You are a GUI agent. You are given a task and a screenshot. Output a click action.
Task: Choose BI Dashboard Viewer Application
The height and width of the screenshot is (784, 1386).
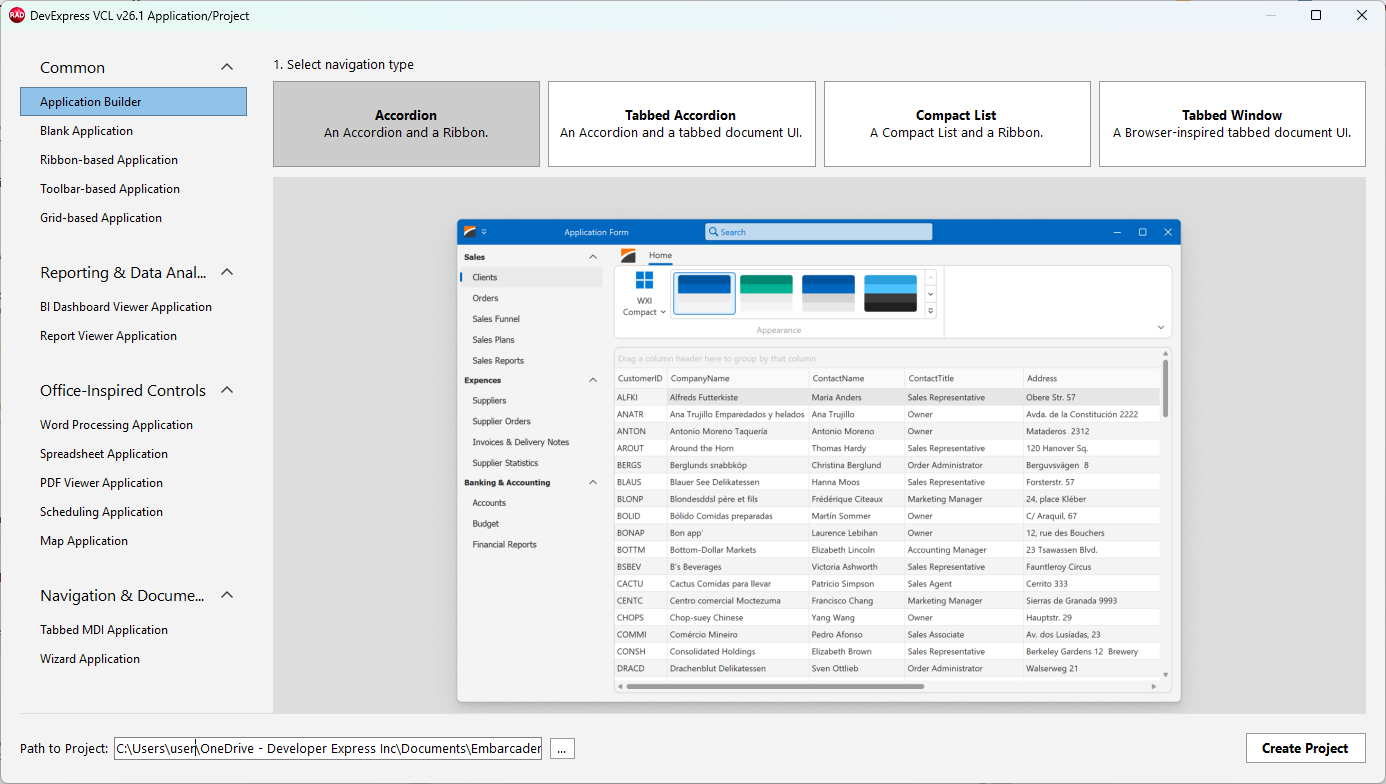(x=126, y=307)
